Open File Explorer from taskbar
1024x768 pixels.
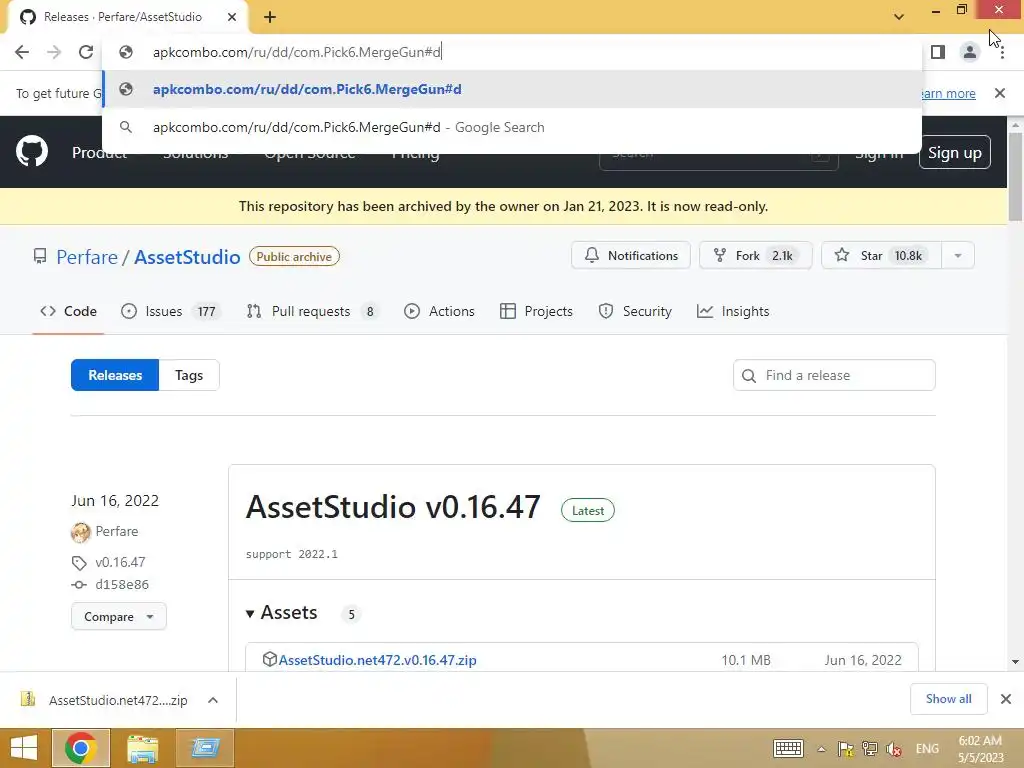[x=142, y=748]
